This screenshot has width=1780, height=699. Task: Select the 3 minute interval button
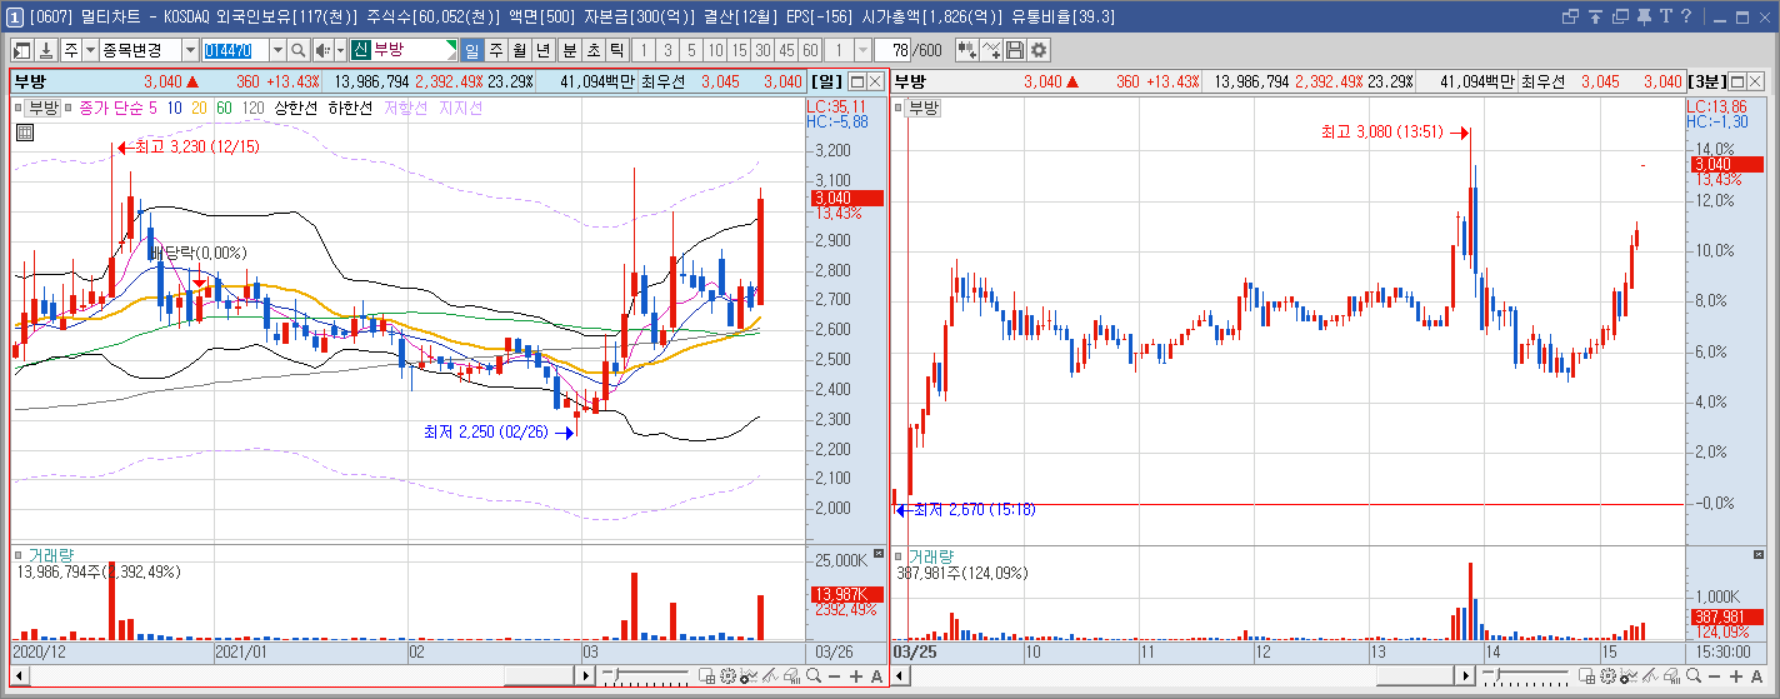click(x=667, y=50)
